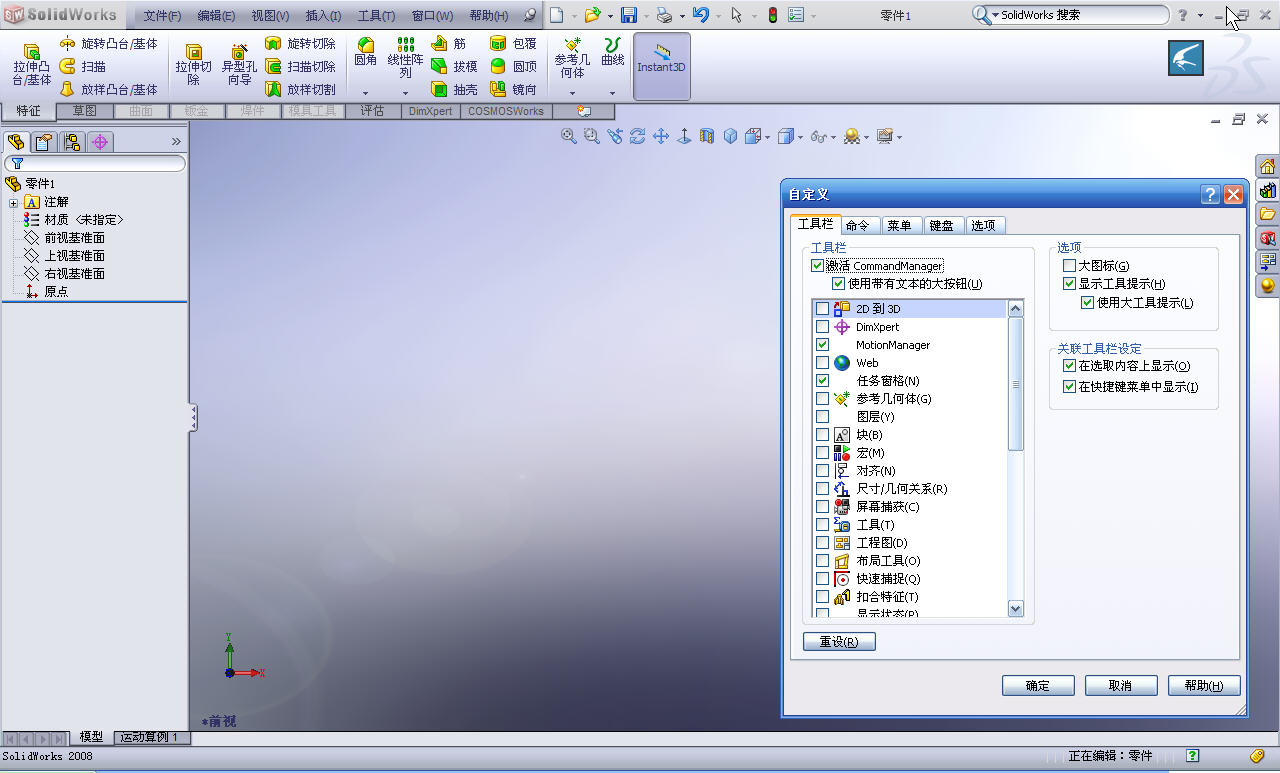Click the 重设 reset button

coord(839,642)
